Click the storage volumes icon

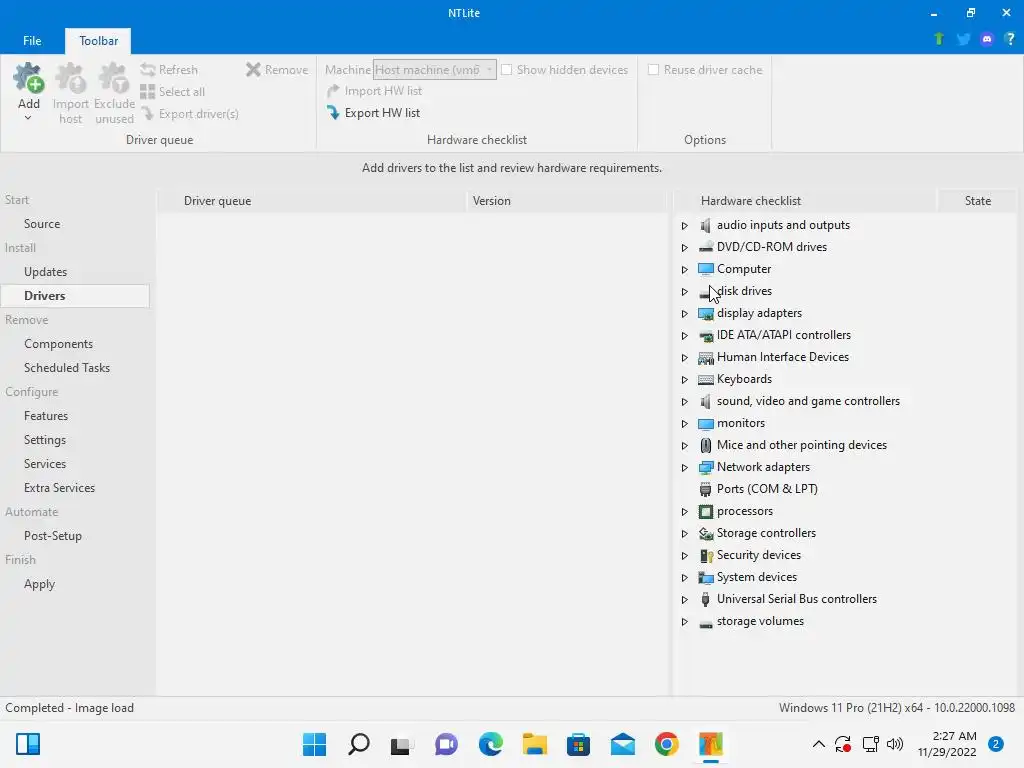pyautogui.click(x=705, y=622)
